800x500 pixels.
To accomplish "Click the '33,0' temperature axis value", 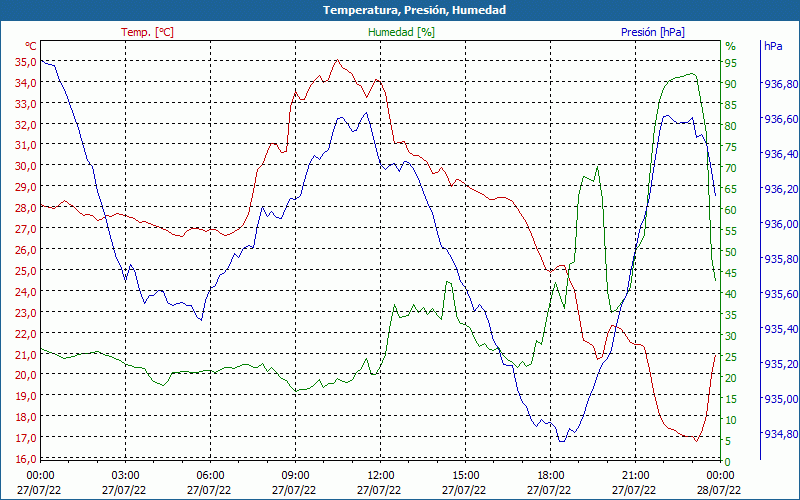I will point(27,104).
